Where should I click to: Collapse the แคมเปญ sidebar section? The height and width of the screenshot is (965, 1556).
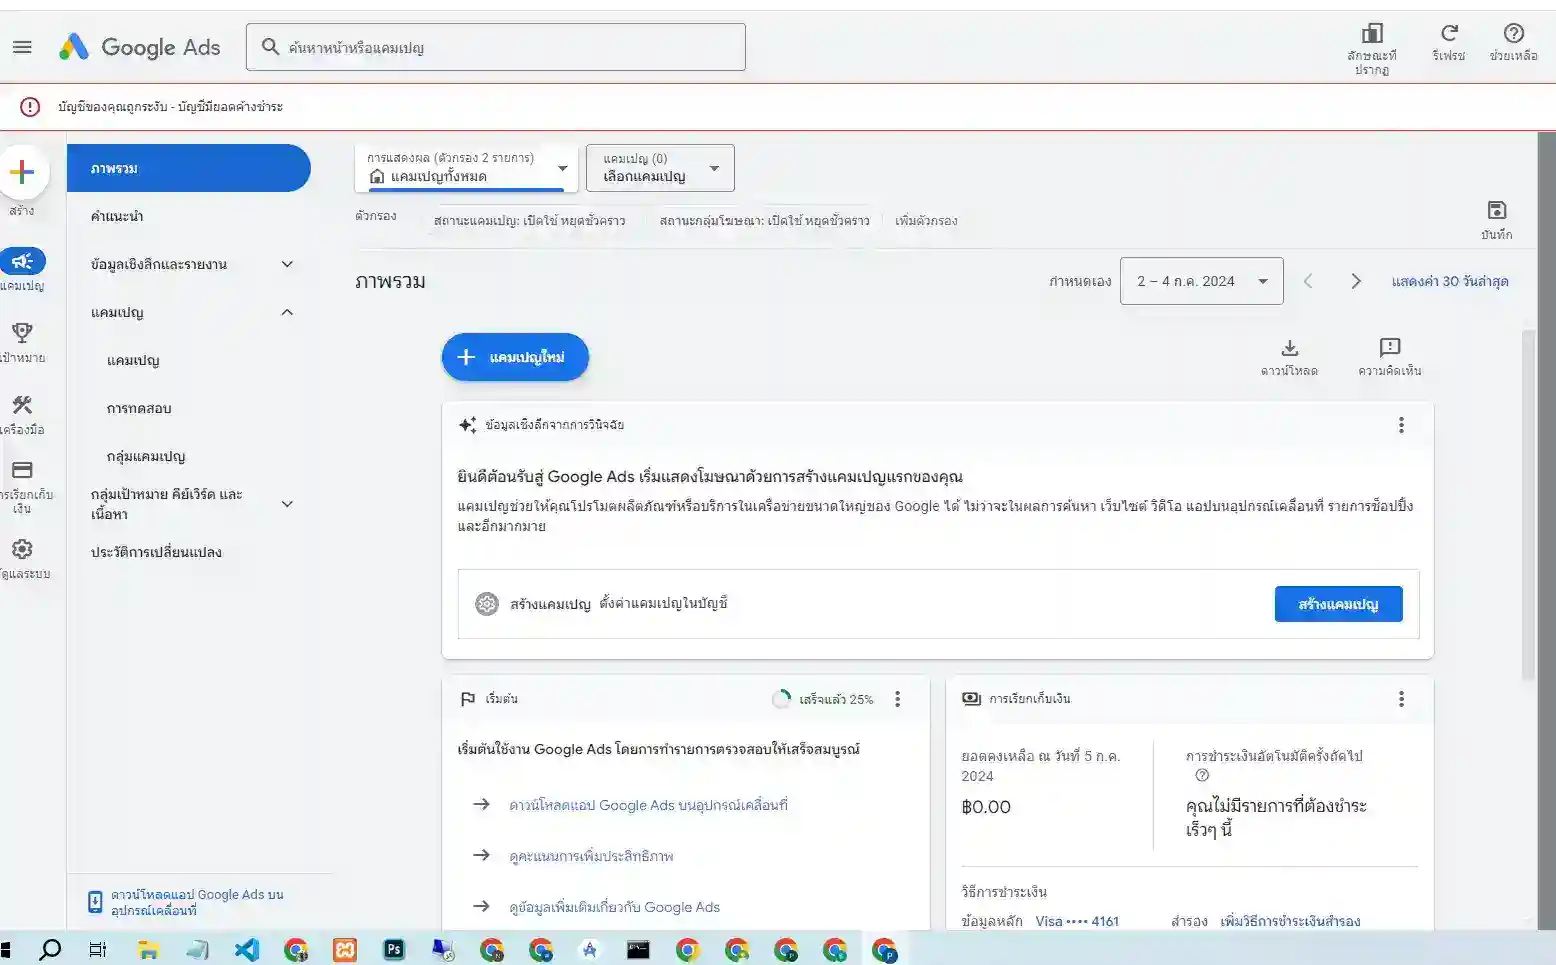tap(287, 312)
